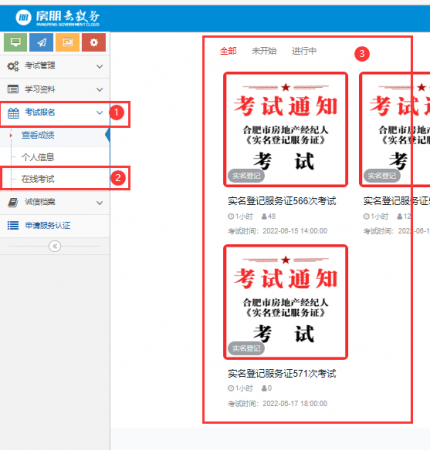Click the gears icon beside 考试管理
Viewport: 430px width, 450px height.
tap(13, 66)
